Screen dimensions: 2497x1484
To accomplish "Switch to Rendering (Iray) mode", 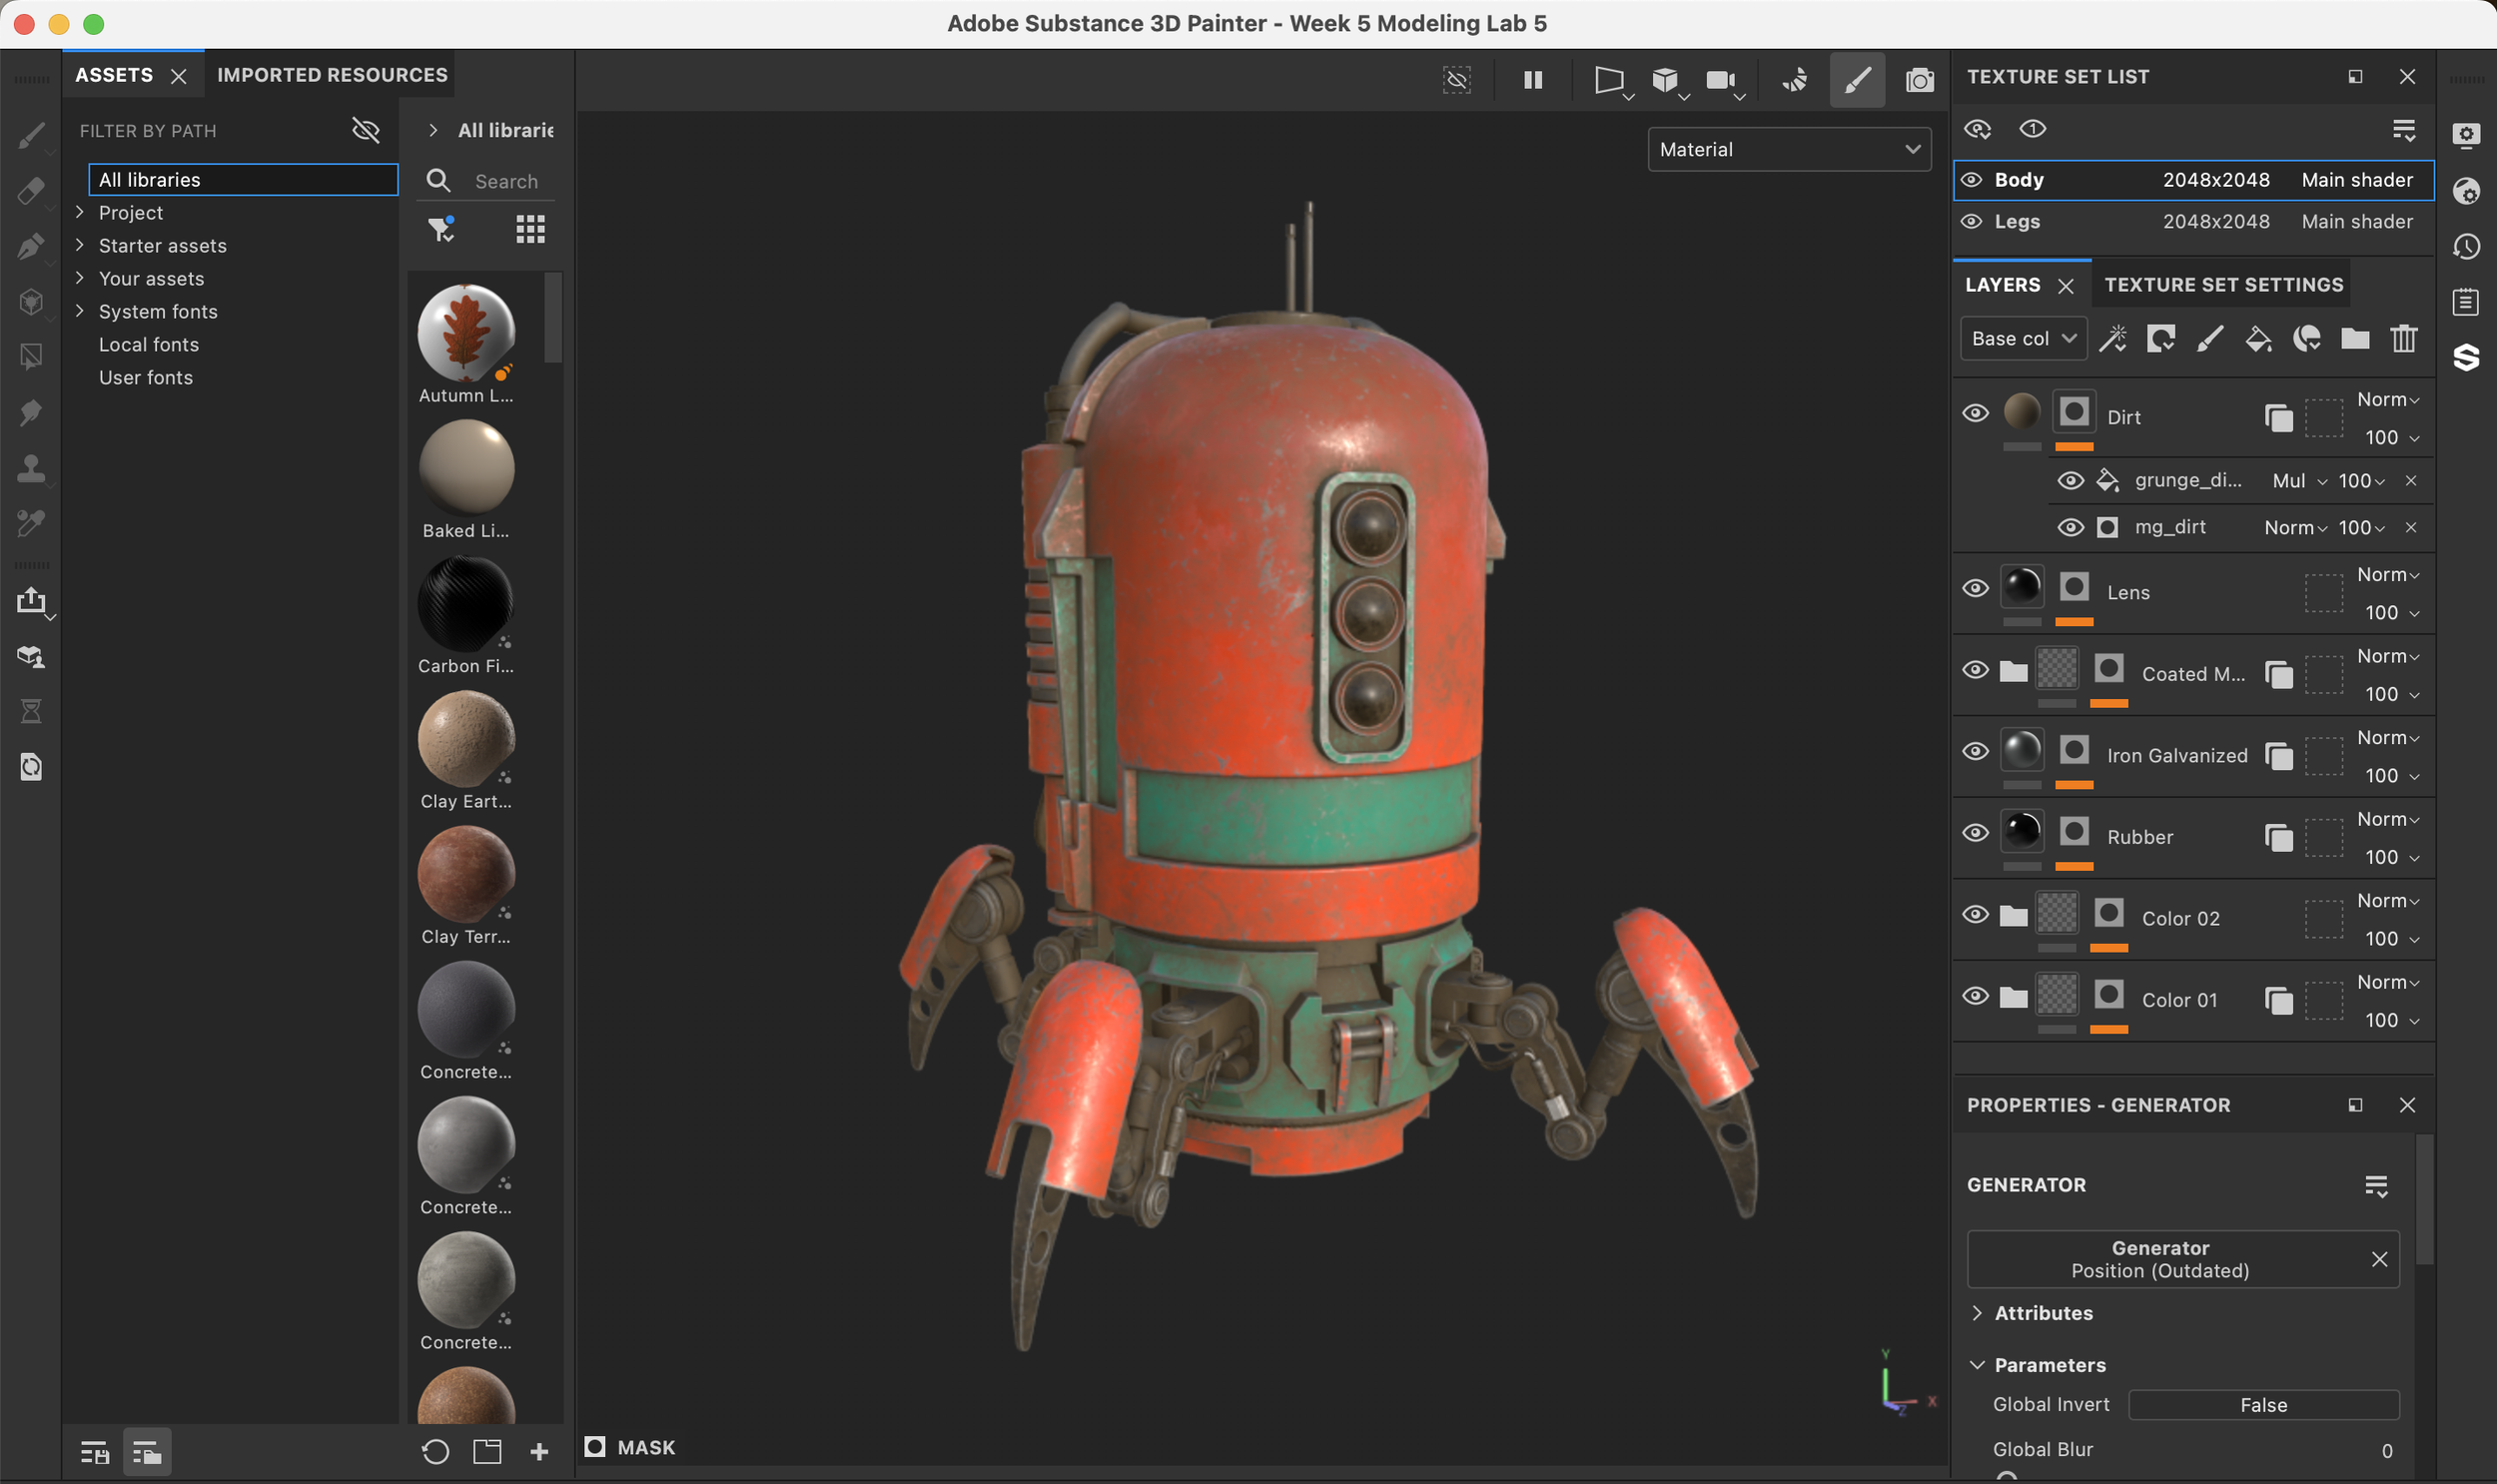I will coord(1793,80).
